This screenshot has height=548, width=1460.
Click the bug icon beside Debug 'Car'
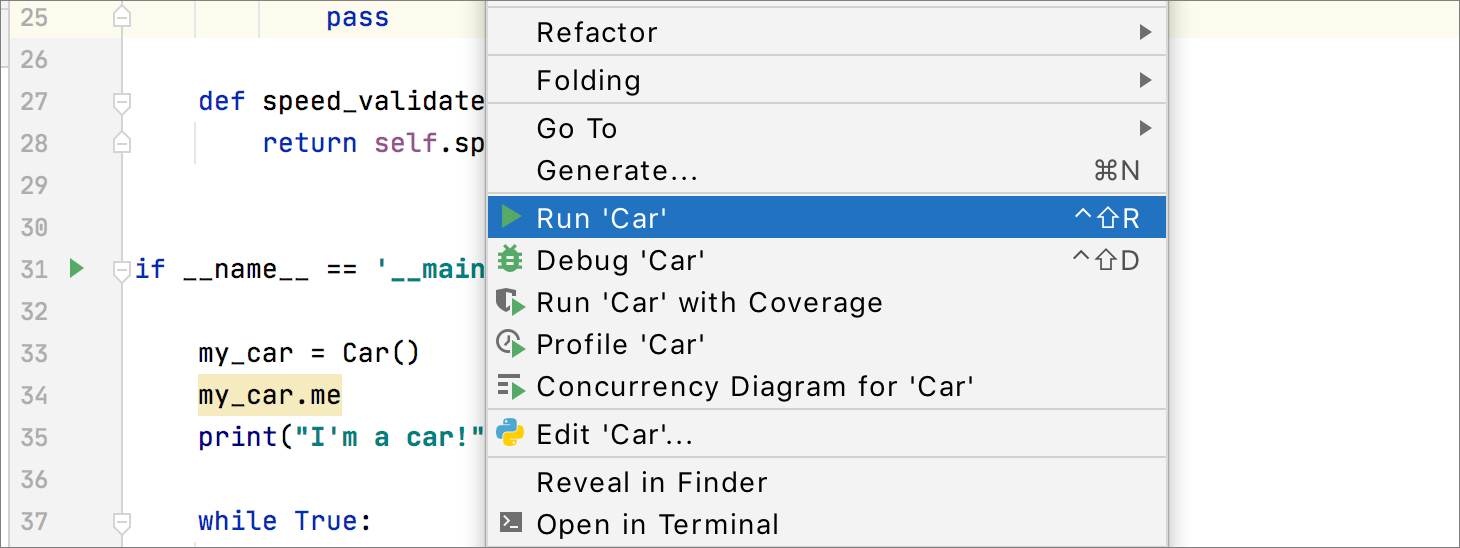[x=510, y=259]
